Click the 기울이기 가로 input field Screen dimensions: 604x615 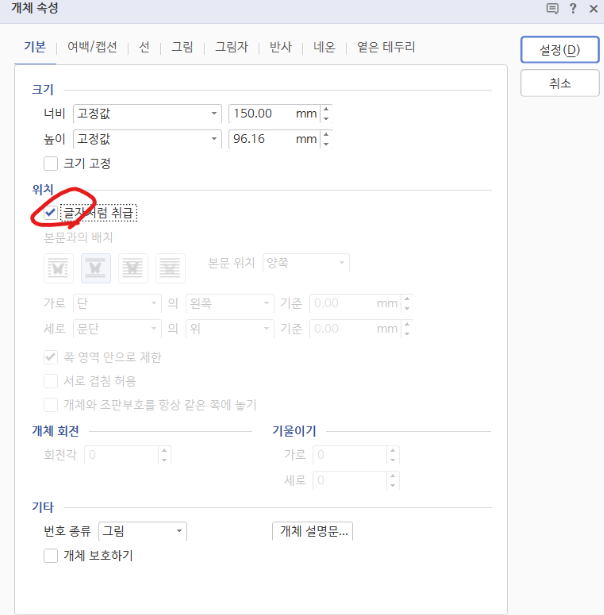350,455
